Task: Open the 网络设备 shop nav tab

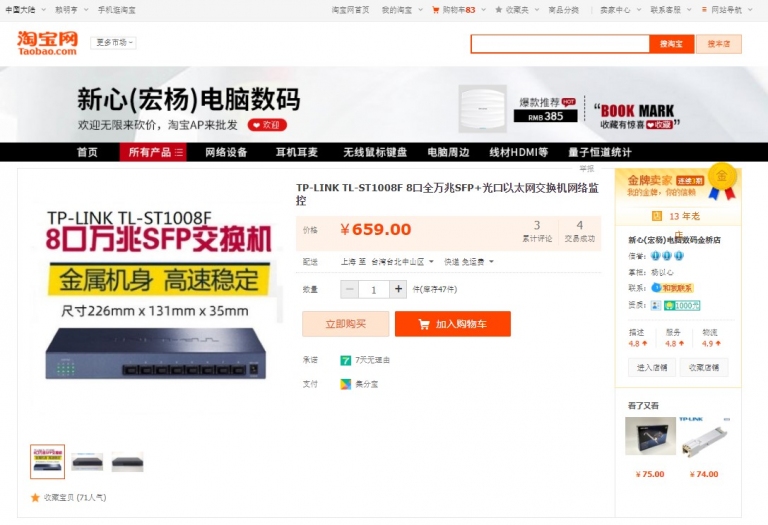Action: tap(226, 152)
